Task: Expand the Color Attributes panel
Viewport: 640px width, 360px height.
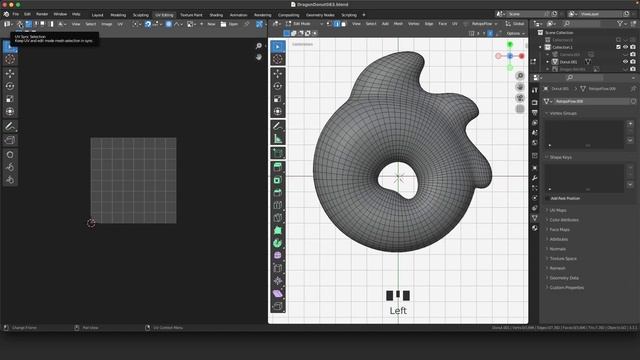Action: (564, 220)
